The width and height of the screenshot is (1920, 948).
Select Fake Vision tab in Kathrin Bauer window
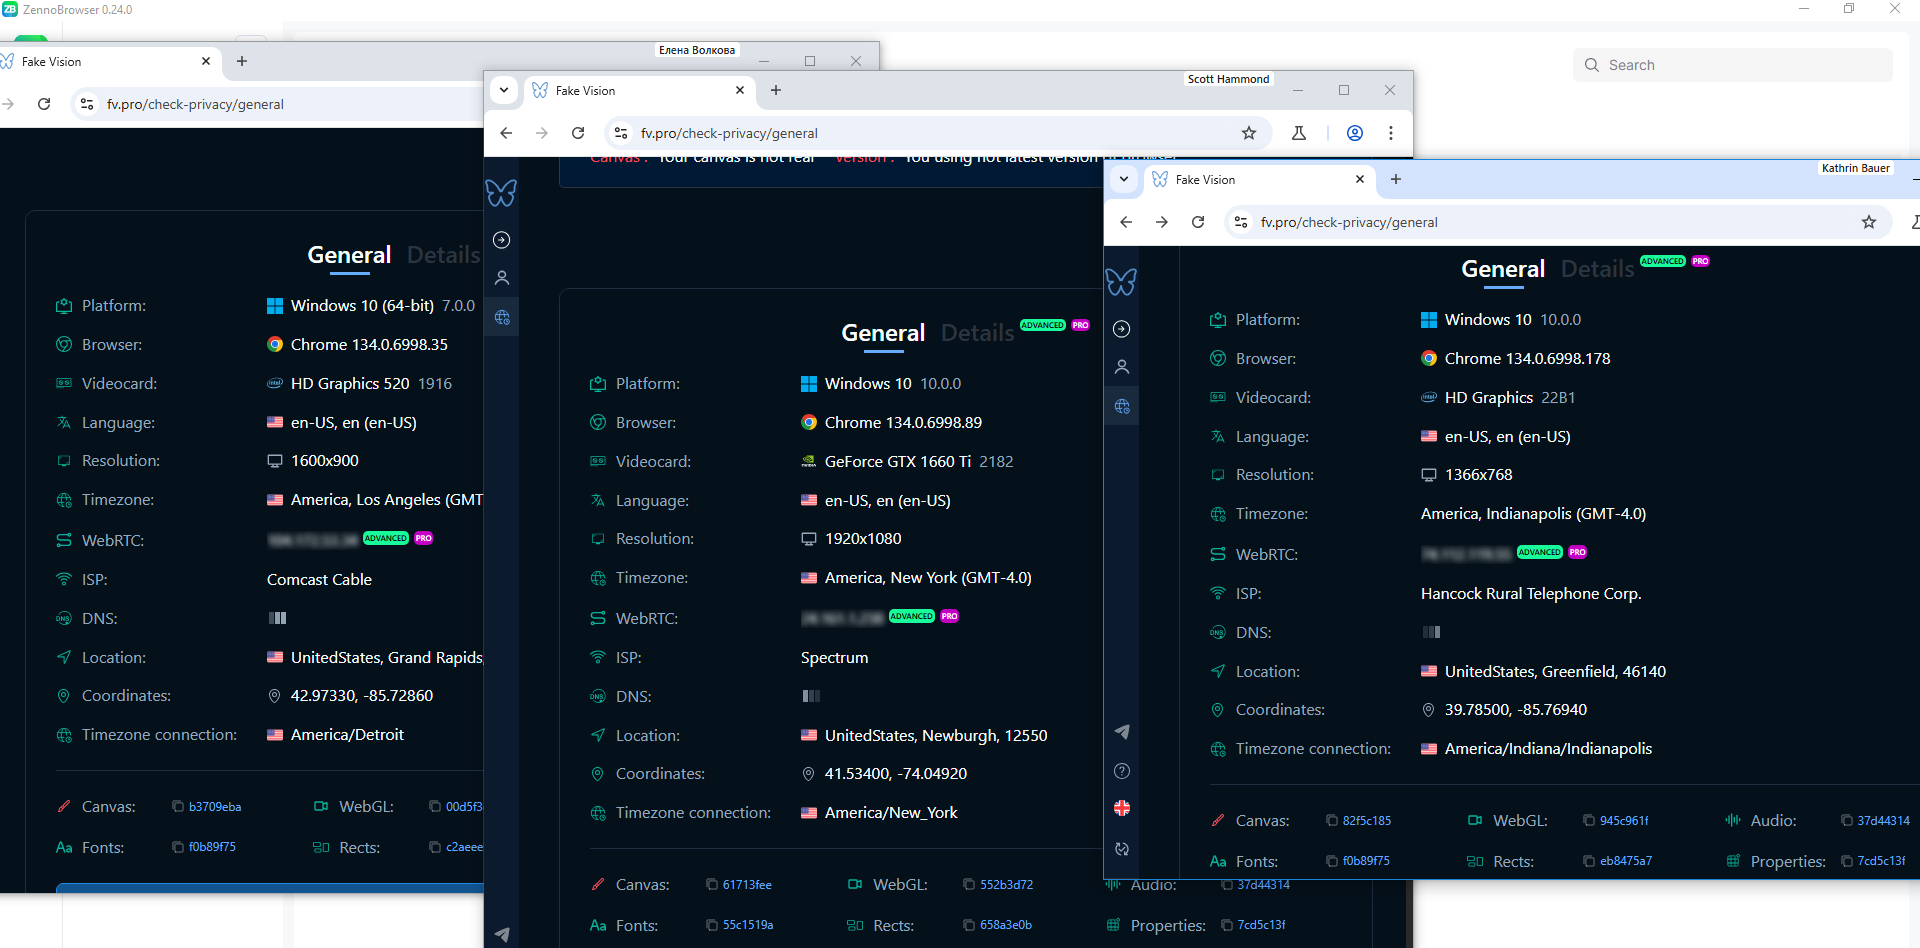click(x=1258, y=180)
